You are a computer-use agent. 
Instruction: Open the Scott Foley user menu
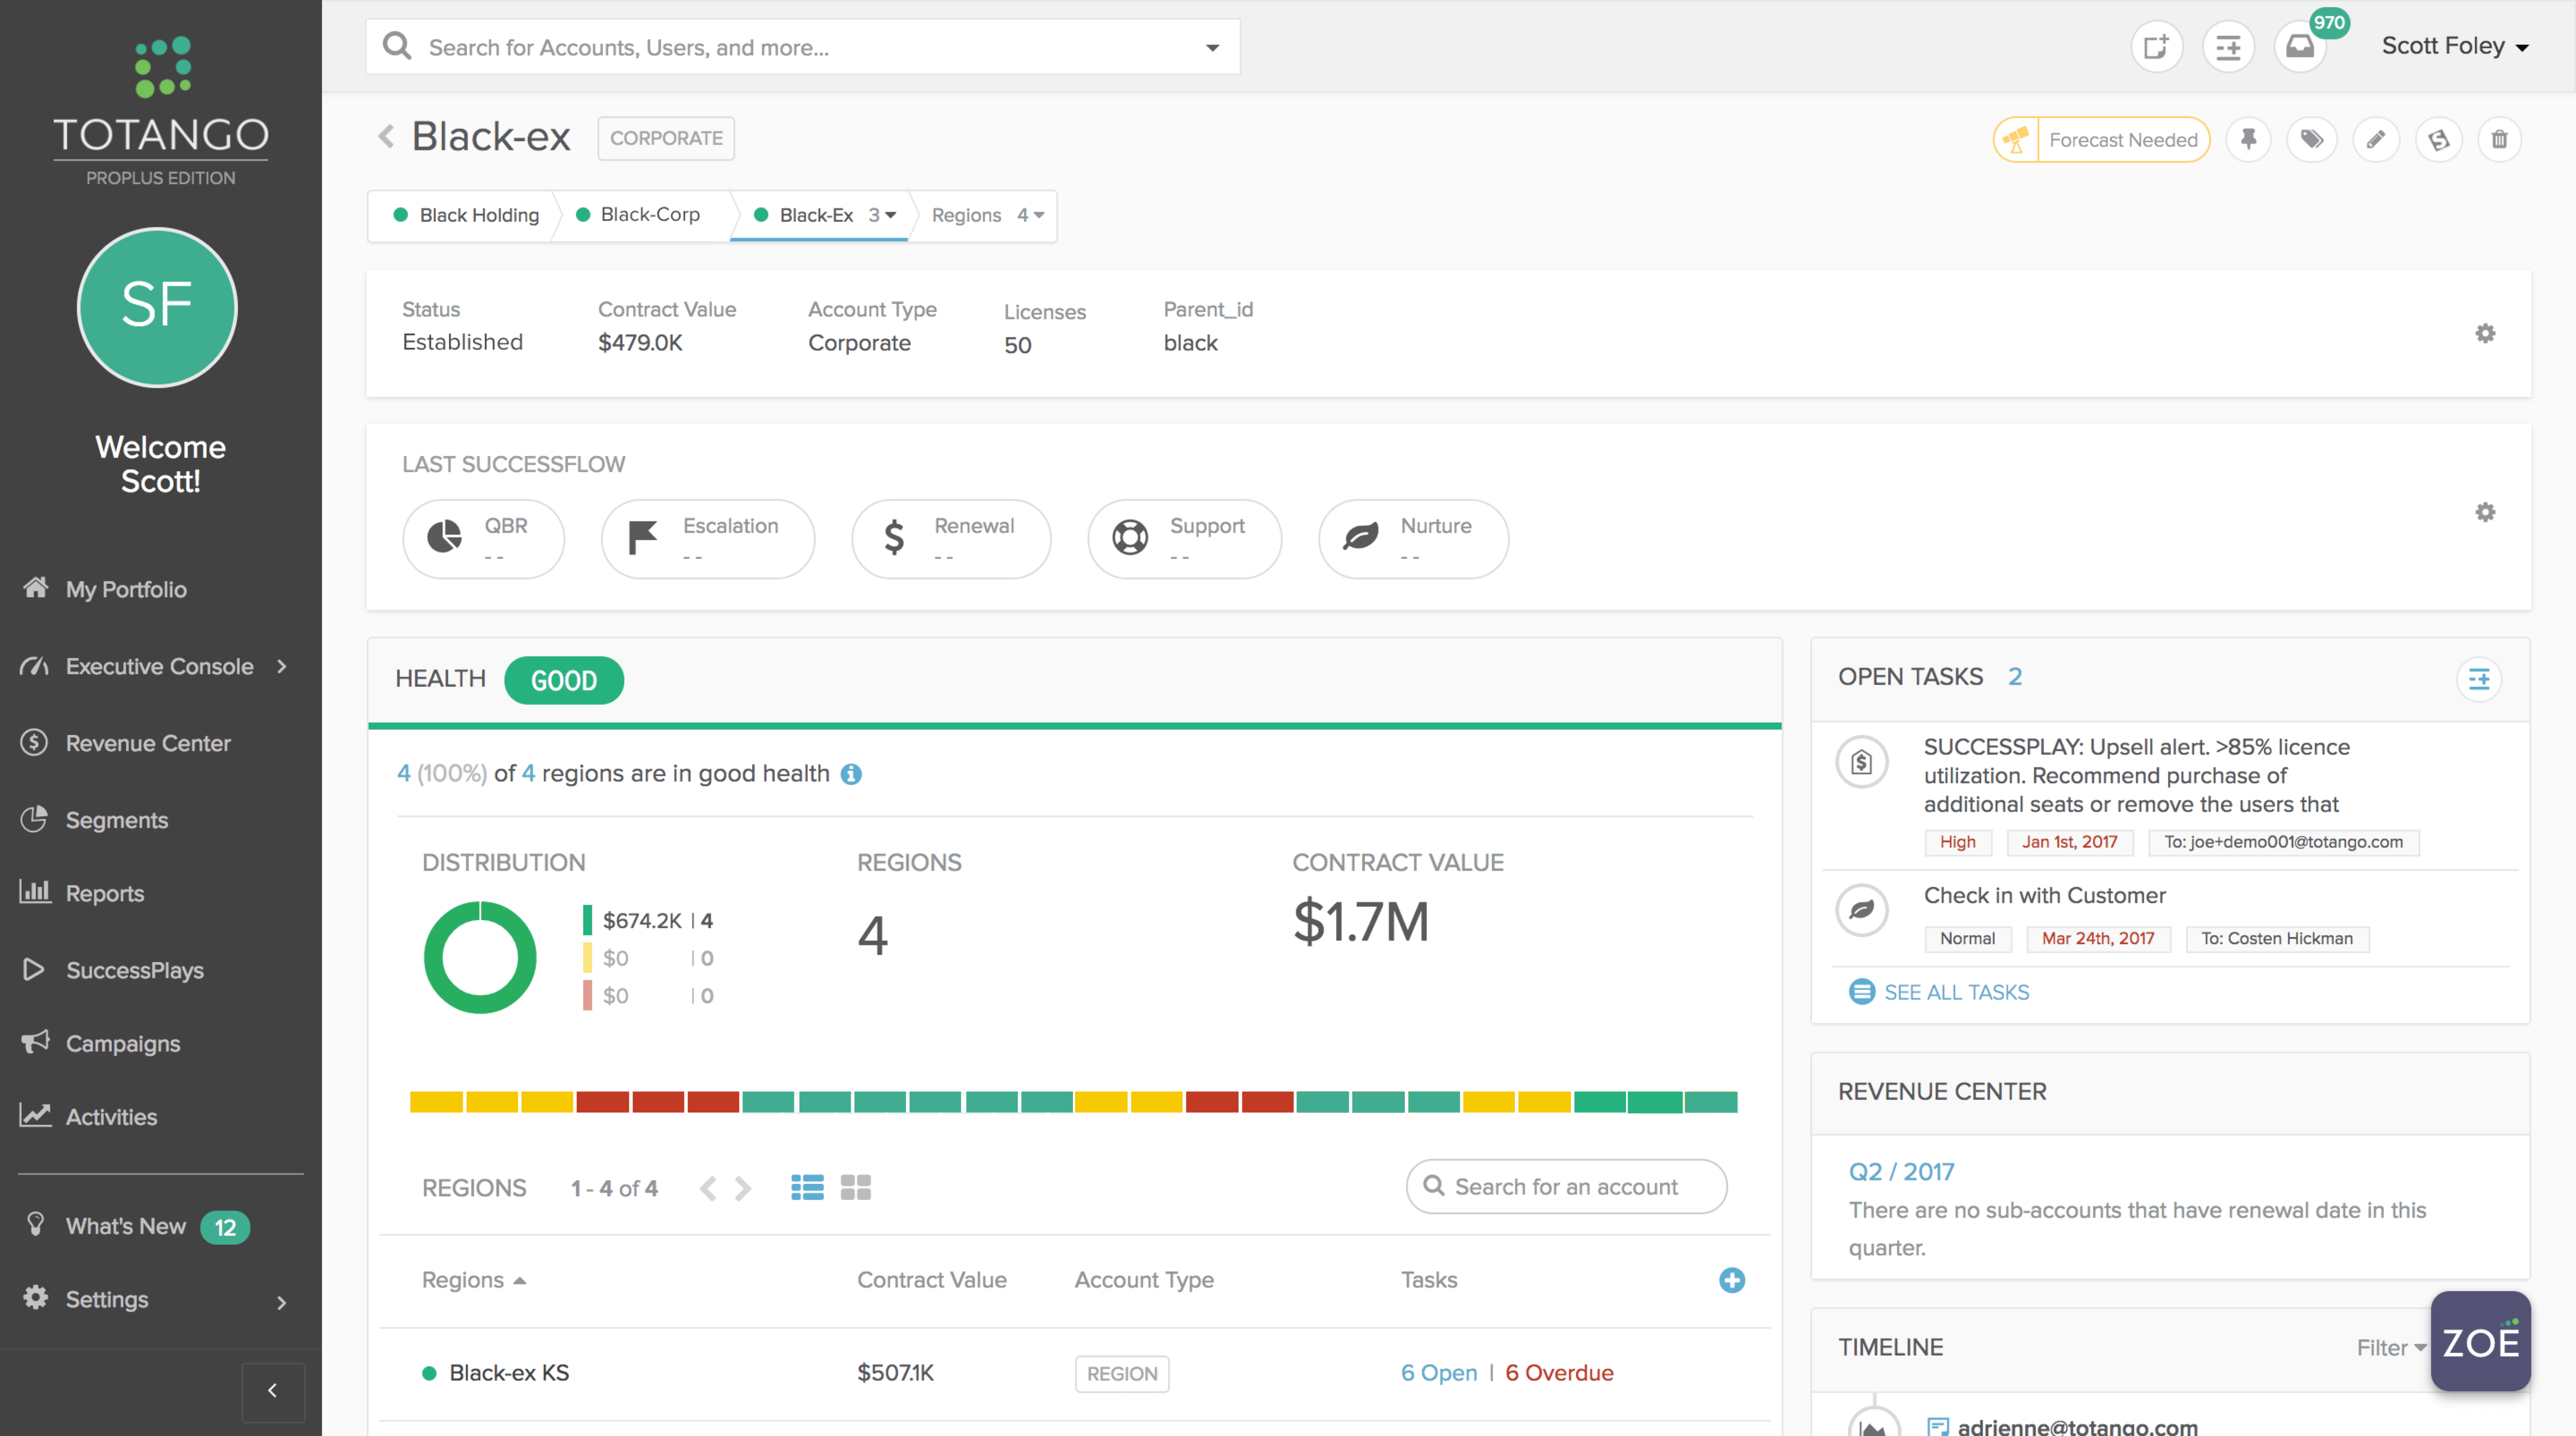pyautogui.click(x=2455, y=46)
